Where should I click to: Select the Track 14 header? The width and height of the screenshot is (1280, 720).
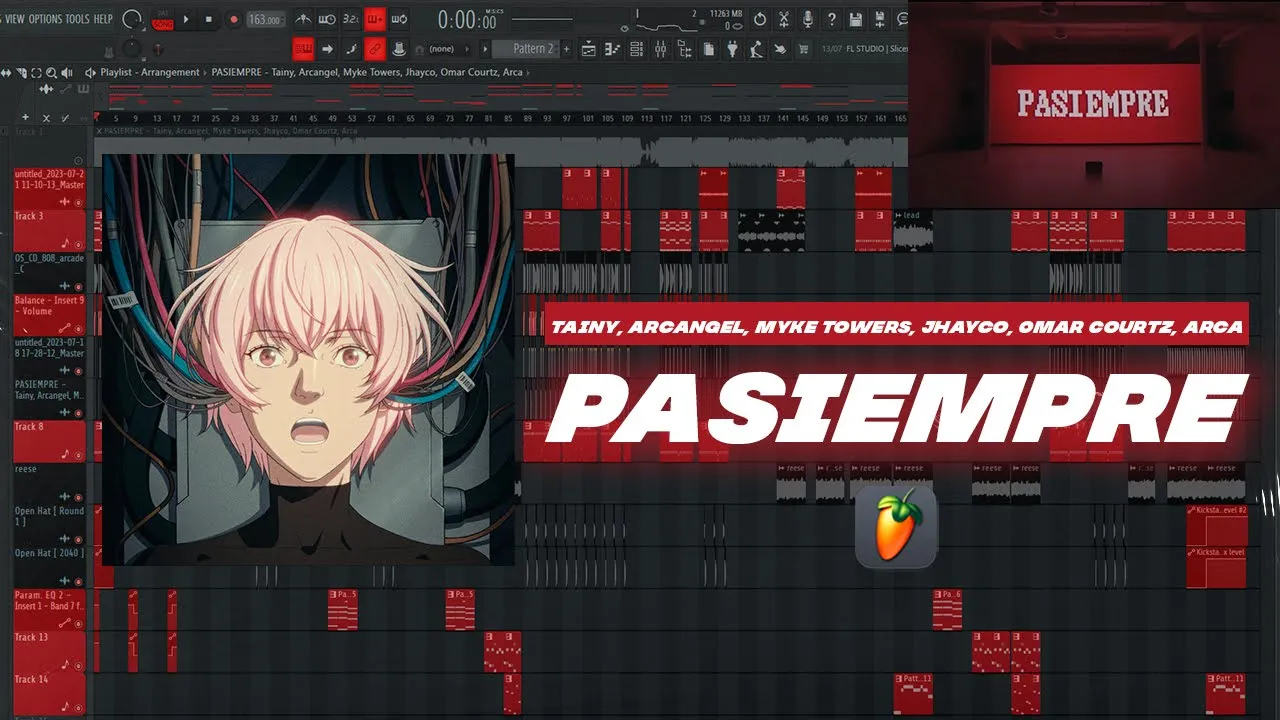pos(48,693)
